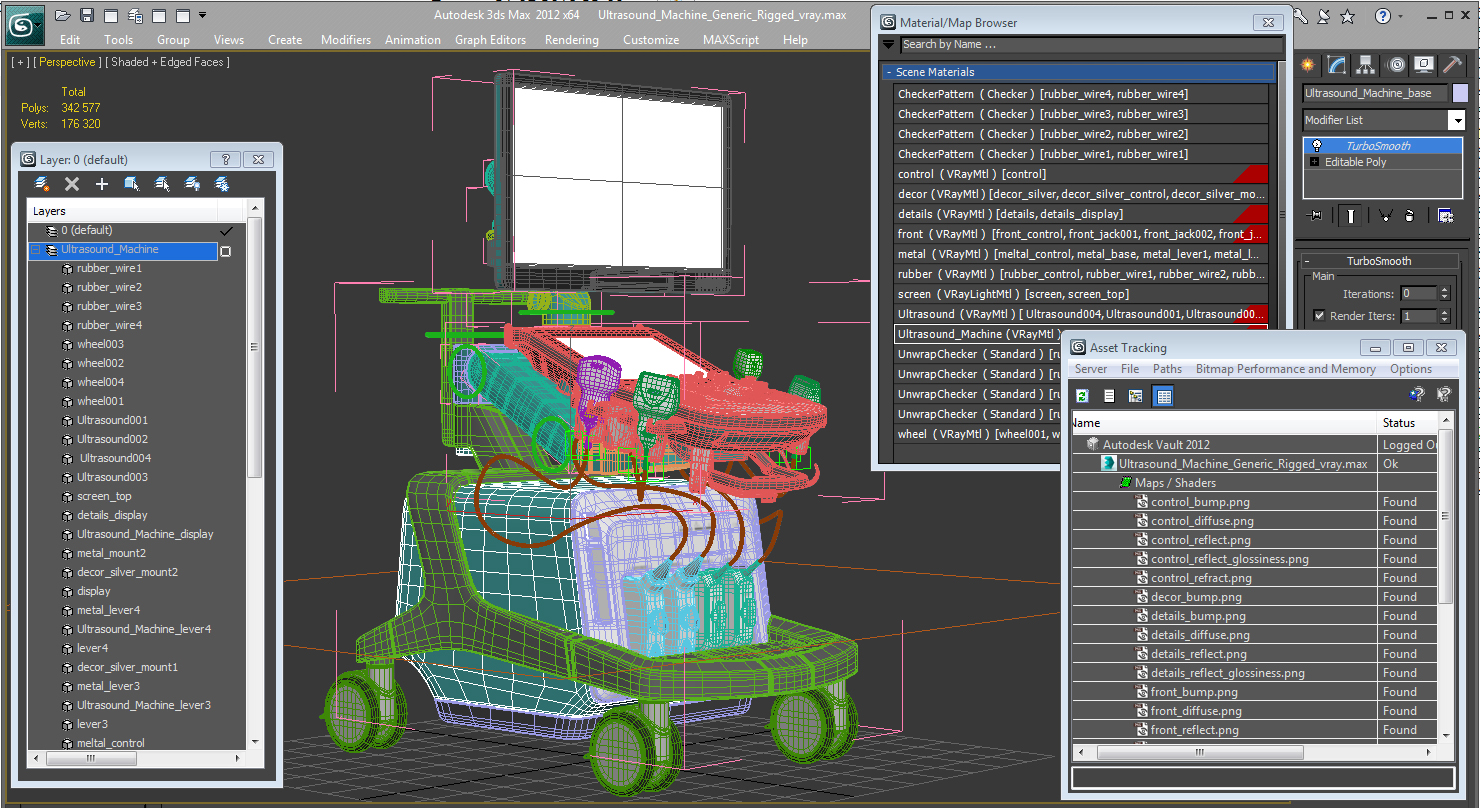
Task: Select the wheel003 layer item
Action: pyautogui.click(x=100, y=344)
